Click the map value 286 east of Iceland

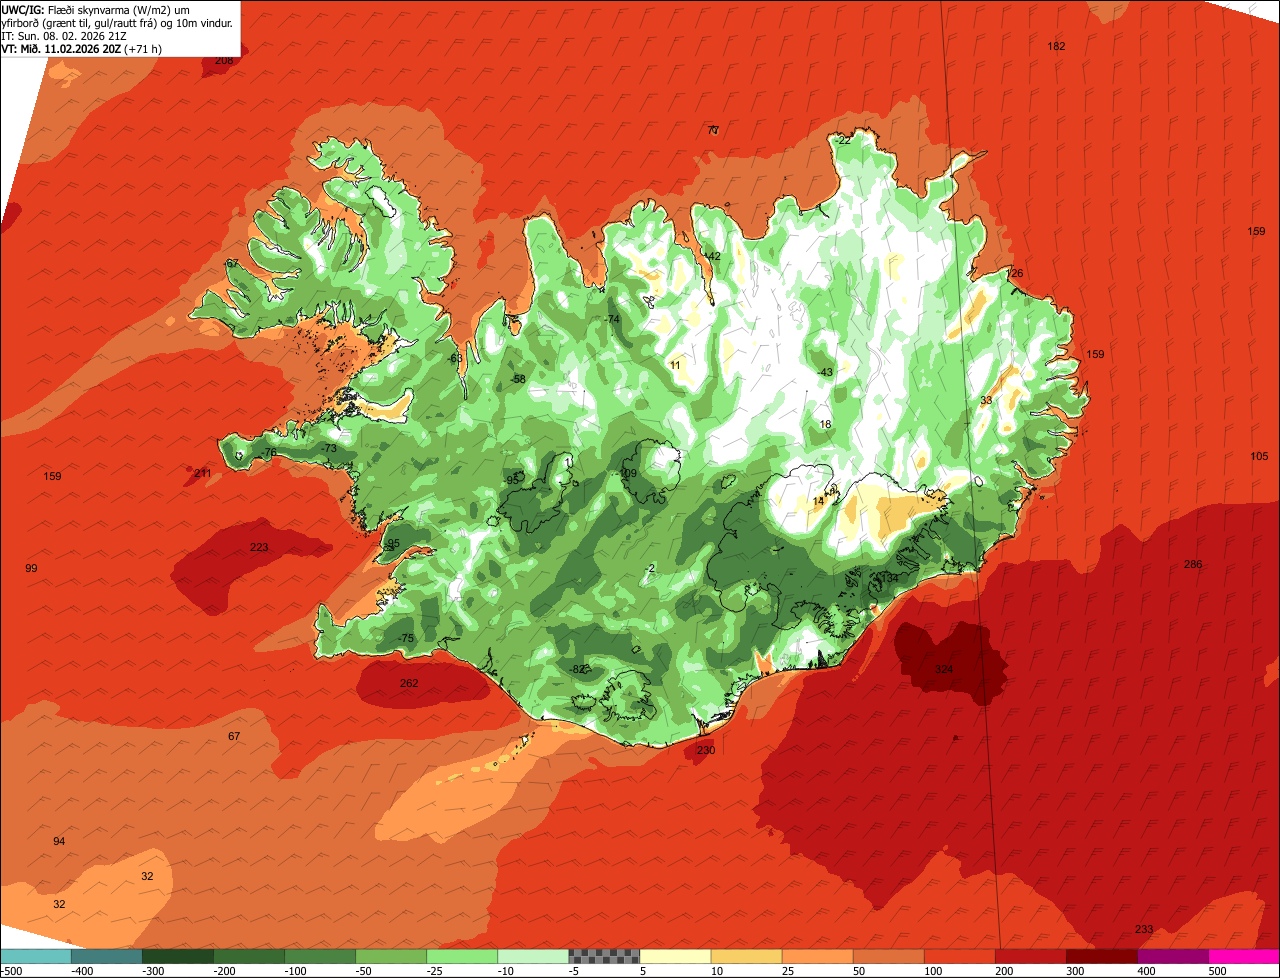tap(1192, 565)
